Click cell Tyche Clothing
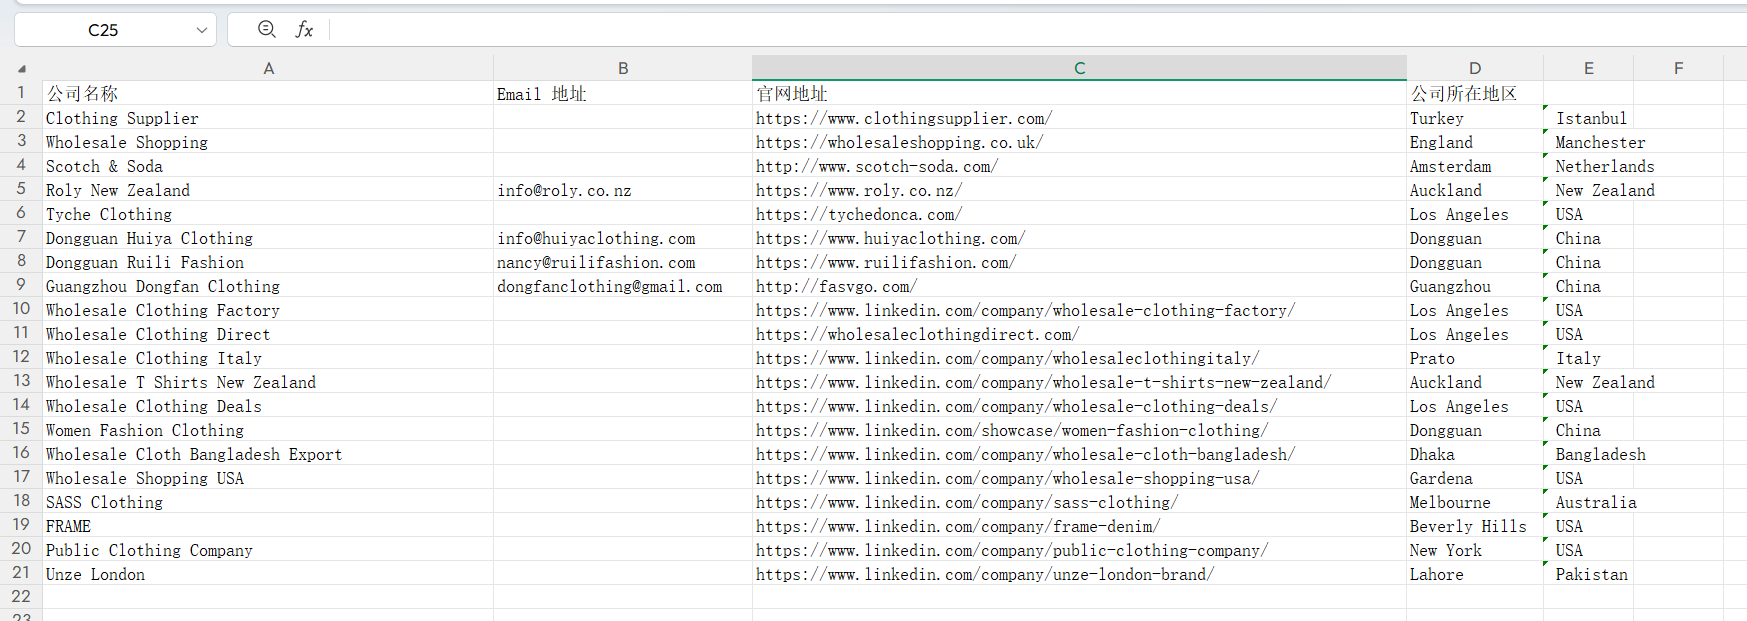Screen dimensions: 1747x621 coord(268,214)
